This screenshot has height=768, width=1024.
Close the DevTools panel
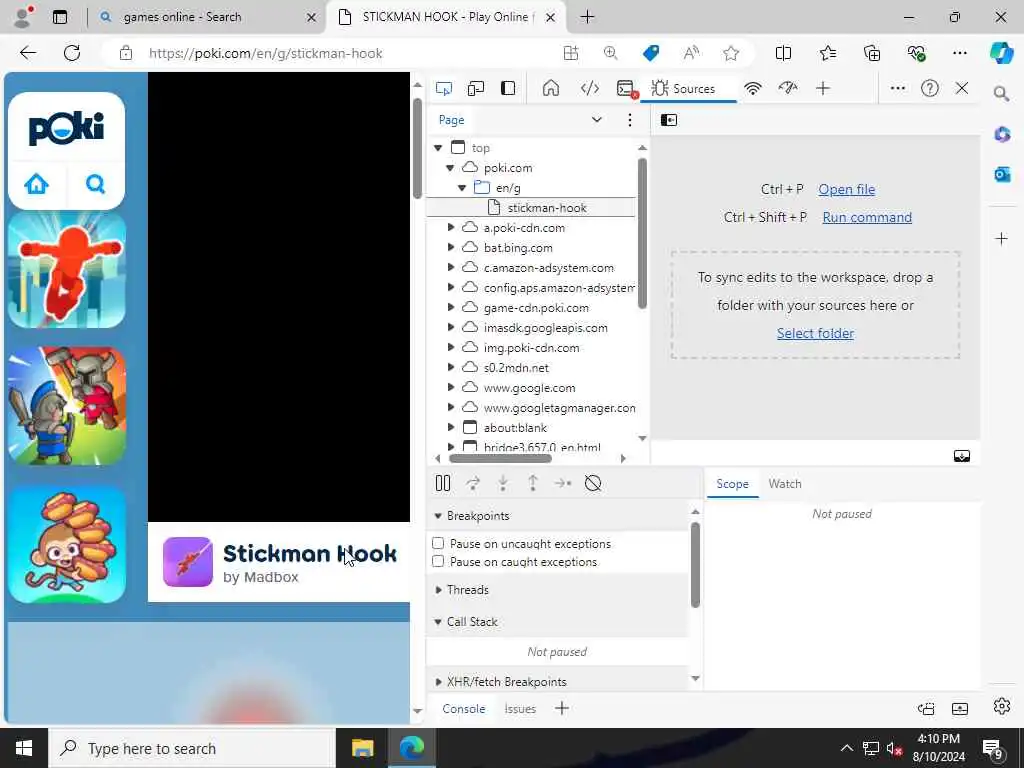click(x=962, y=88)
